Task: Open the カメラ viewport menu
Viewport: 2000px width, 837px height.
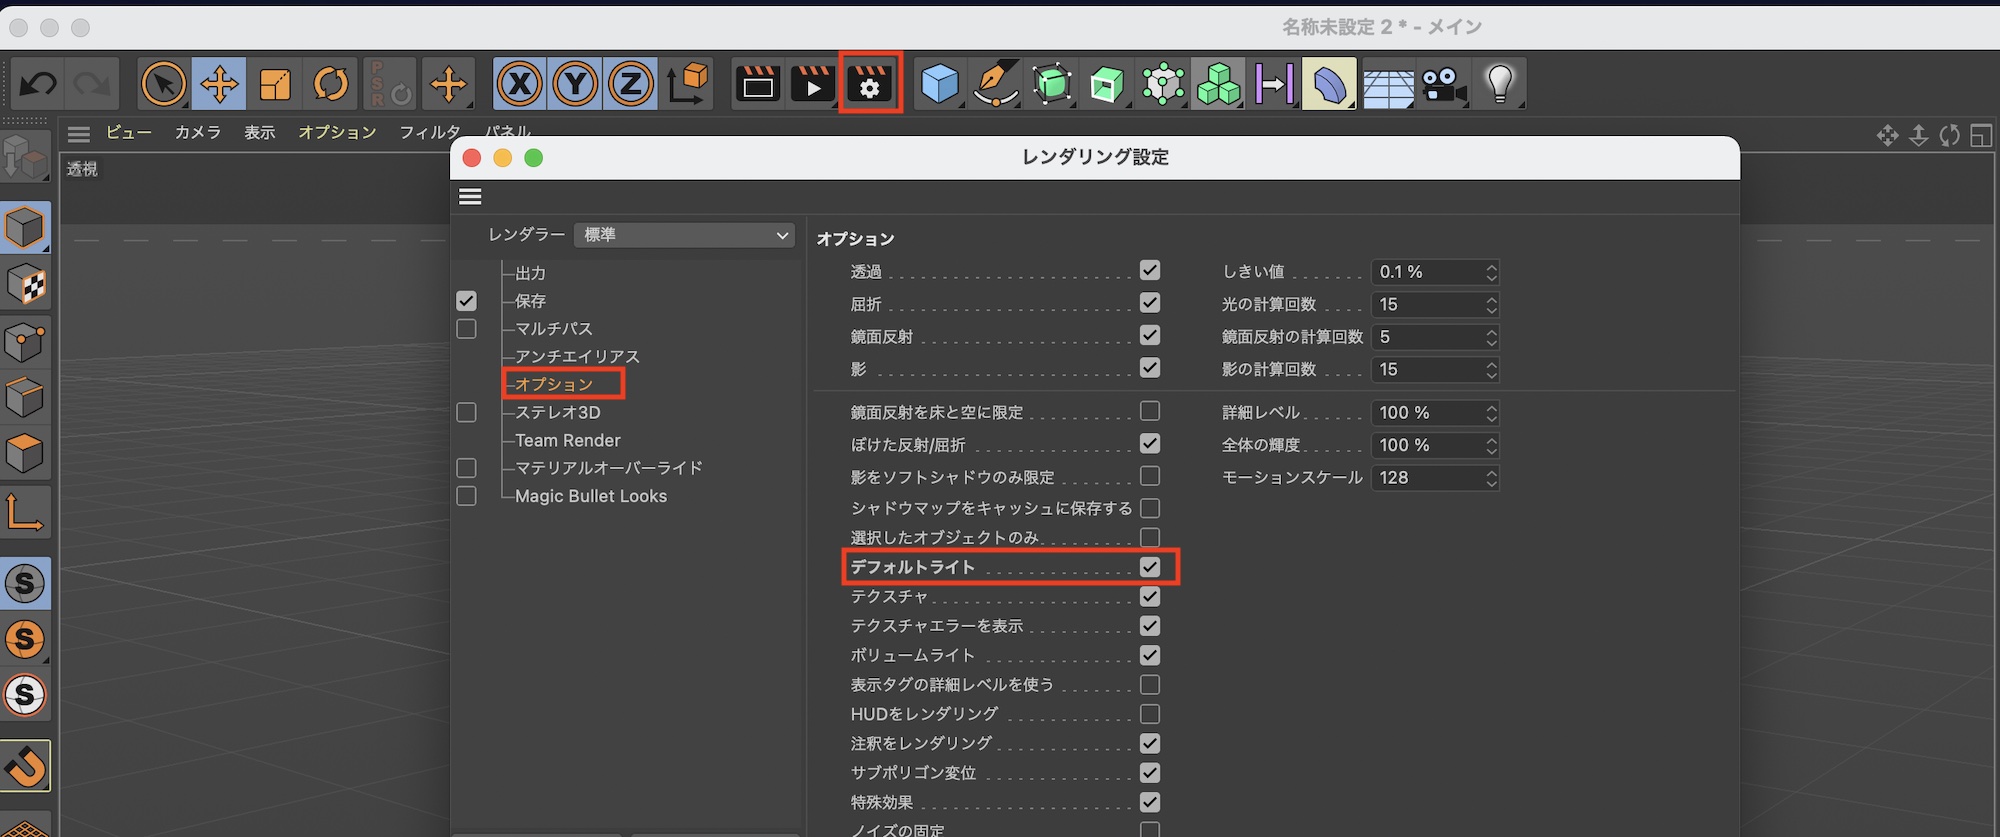Action: click(x=198, y=132)
